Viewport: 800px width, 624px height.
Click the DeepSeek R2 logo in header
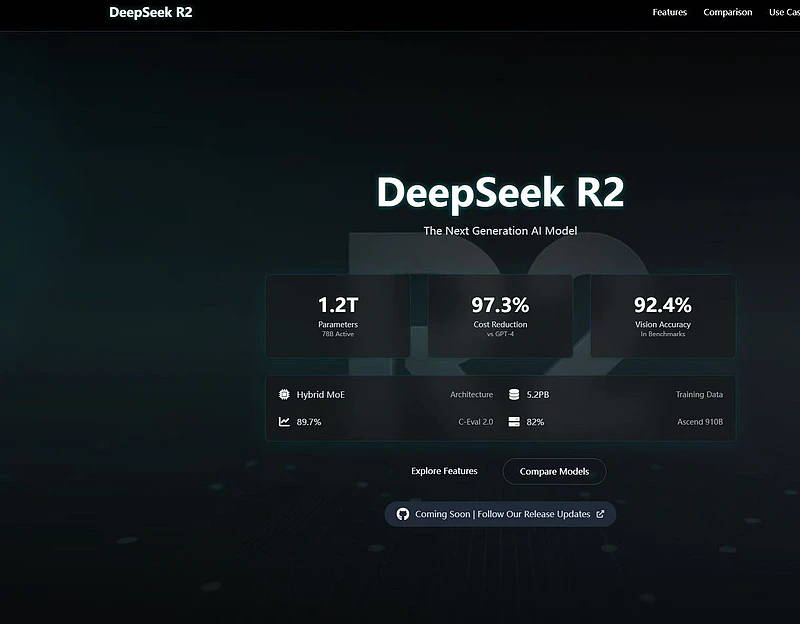click(151, 12)
